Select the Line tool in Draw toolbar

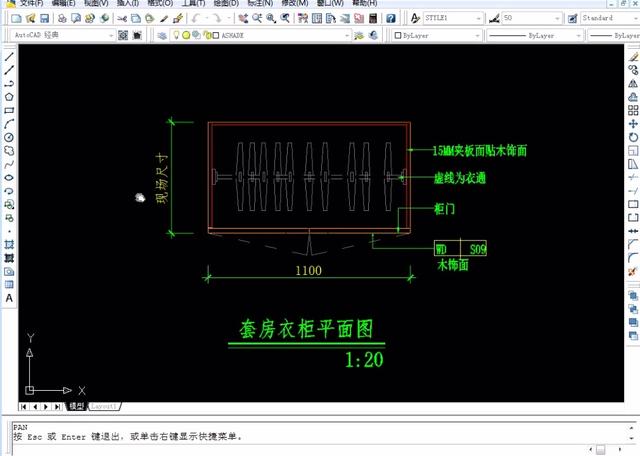[x=9, y=57]
